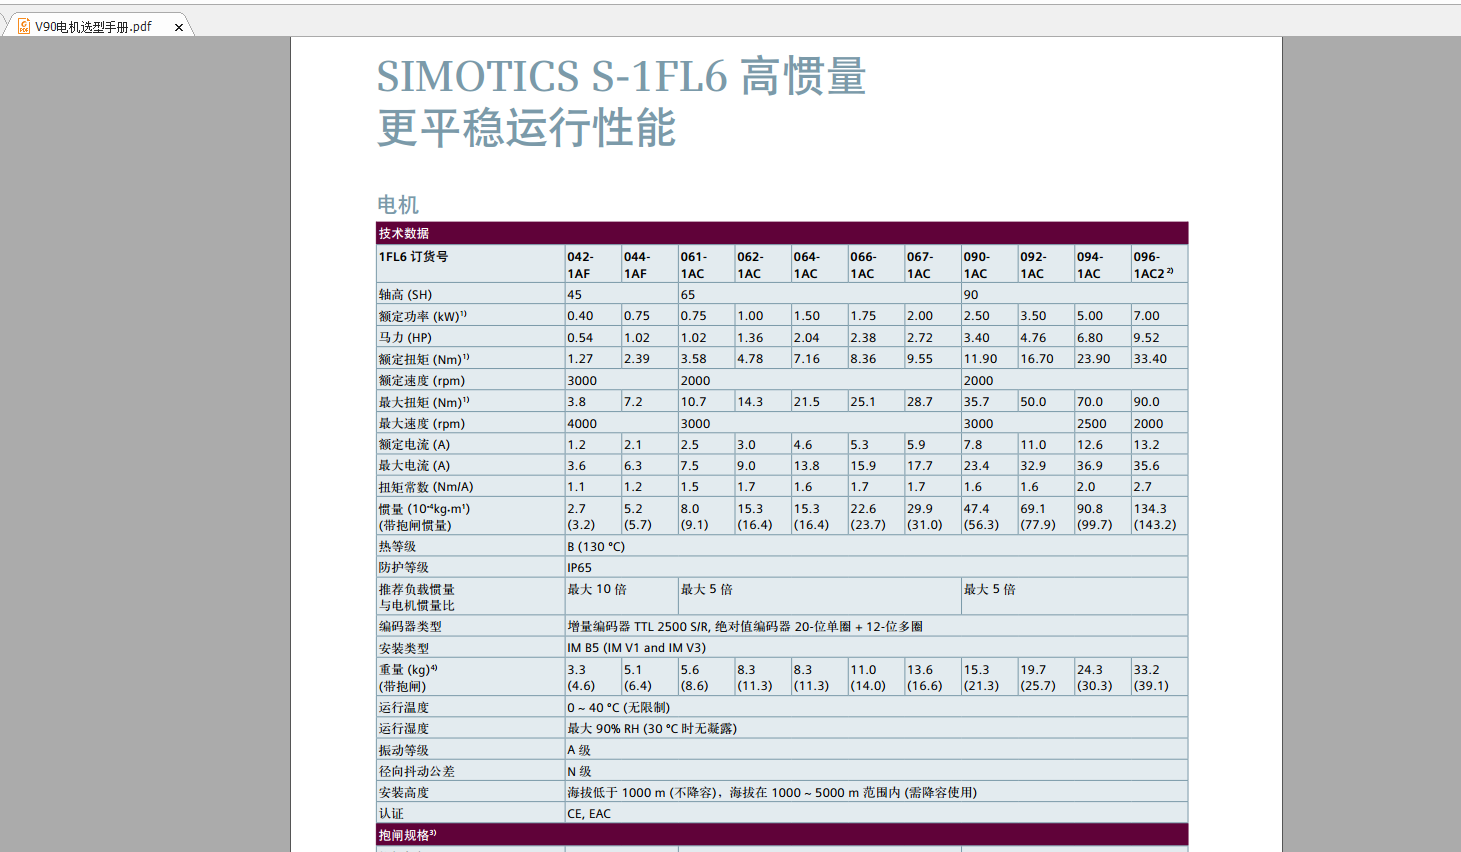Image resolution: width=1461 pixels, height=852 pixels.
Task: Click the 更平稳运行性能 subtitle line
Action: [526, 129]
